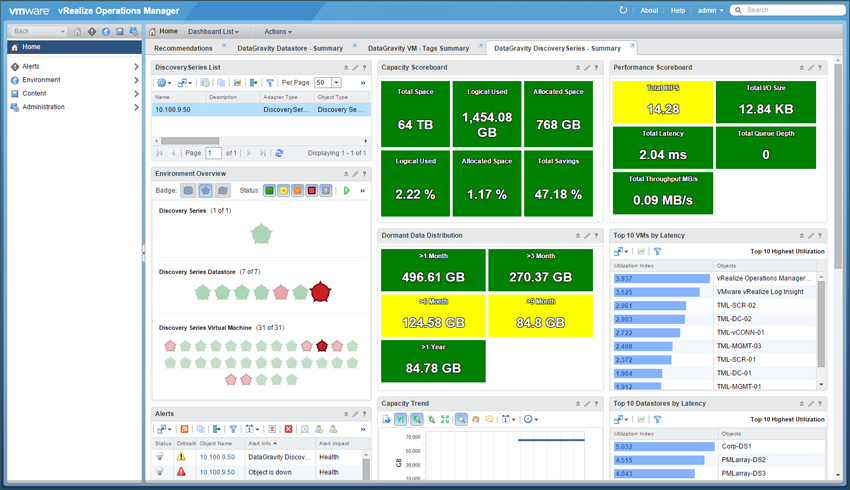Select Home in the left navigation
Viewport: 850px width, 490px height.
tap(75, 47)
